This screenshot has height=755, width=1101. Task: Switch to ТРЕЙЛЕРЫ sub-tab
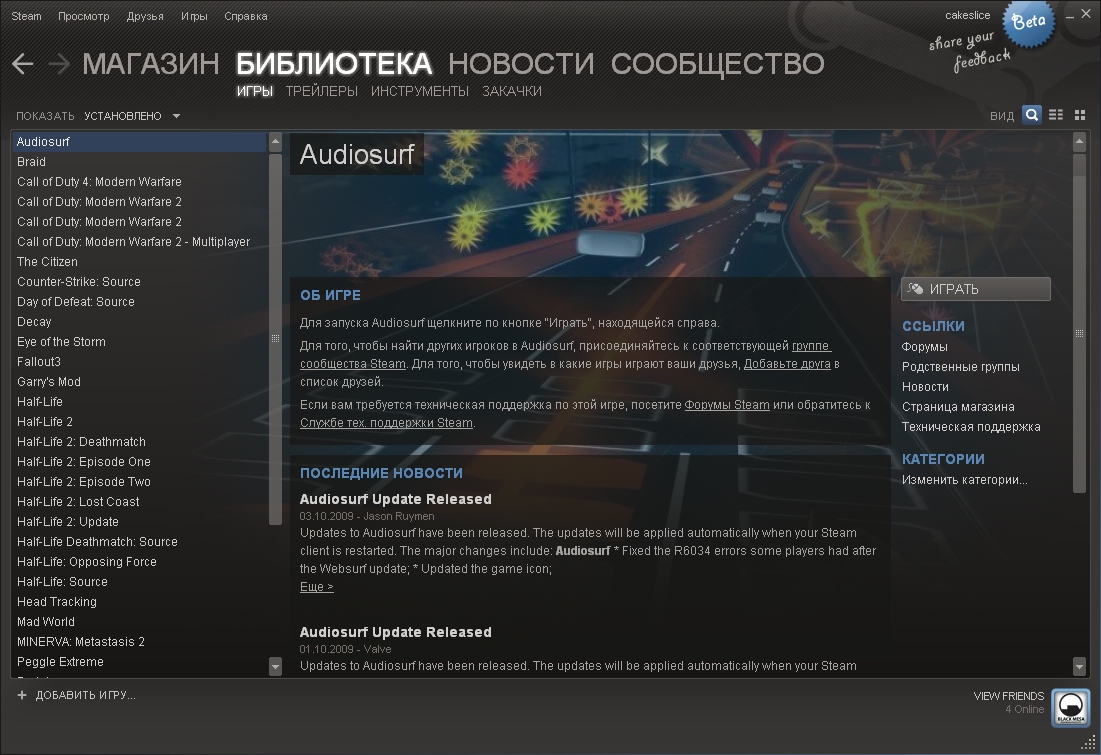[321, 91]
